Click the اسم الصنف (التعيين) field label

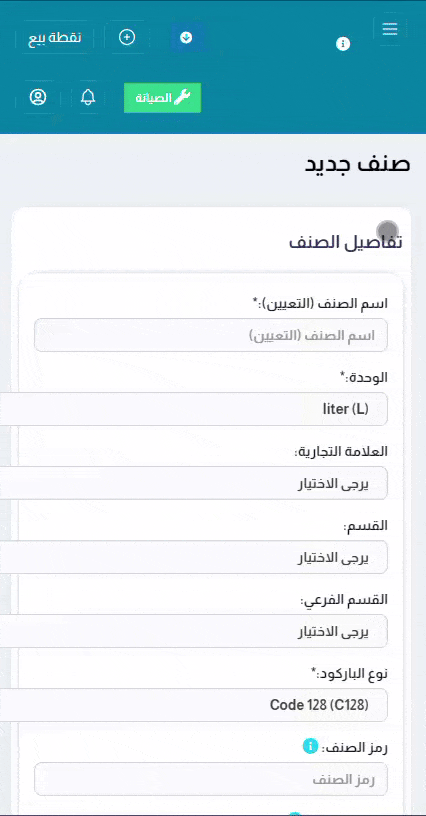(x=320, y=304)
